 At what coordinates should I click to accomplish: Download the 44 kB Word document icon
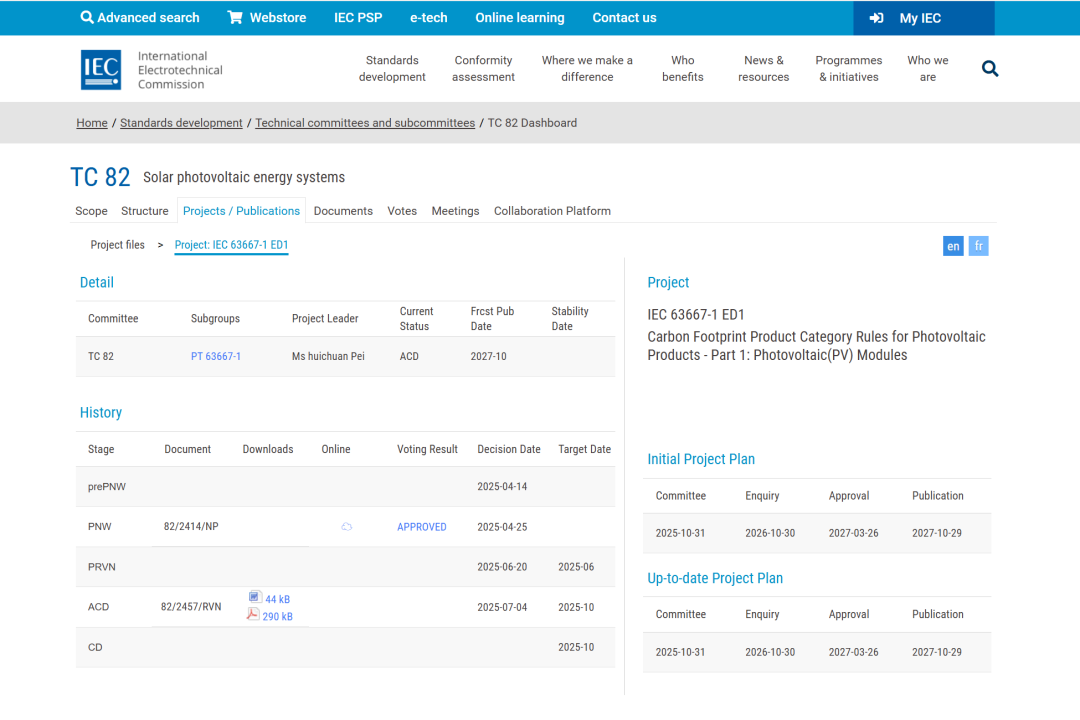pos(255,598)
